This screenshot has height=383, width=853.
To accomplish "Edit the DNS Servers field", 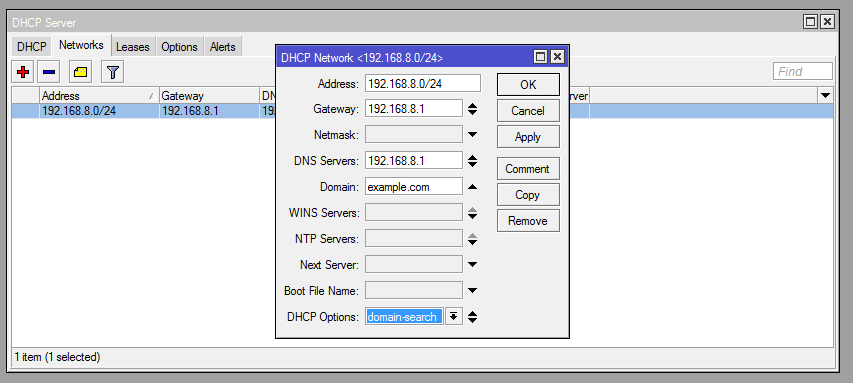I will [414, 161].
